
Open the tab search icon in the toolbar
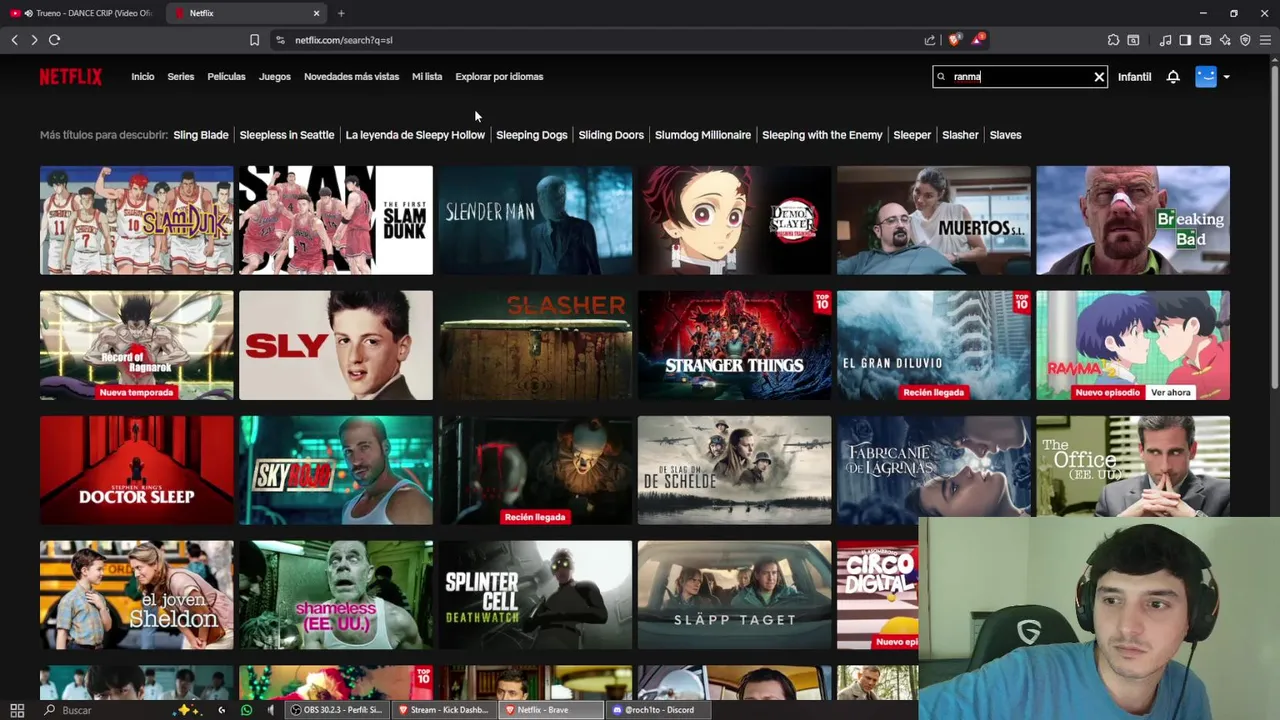1133,40
